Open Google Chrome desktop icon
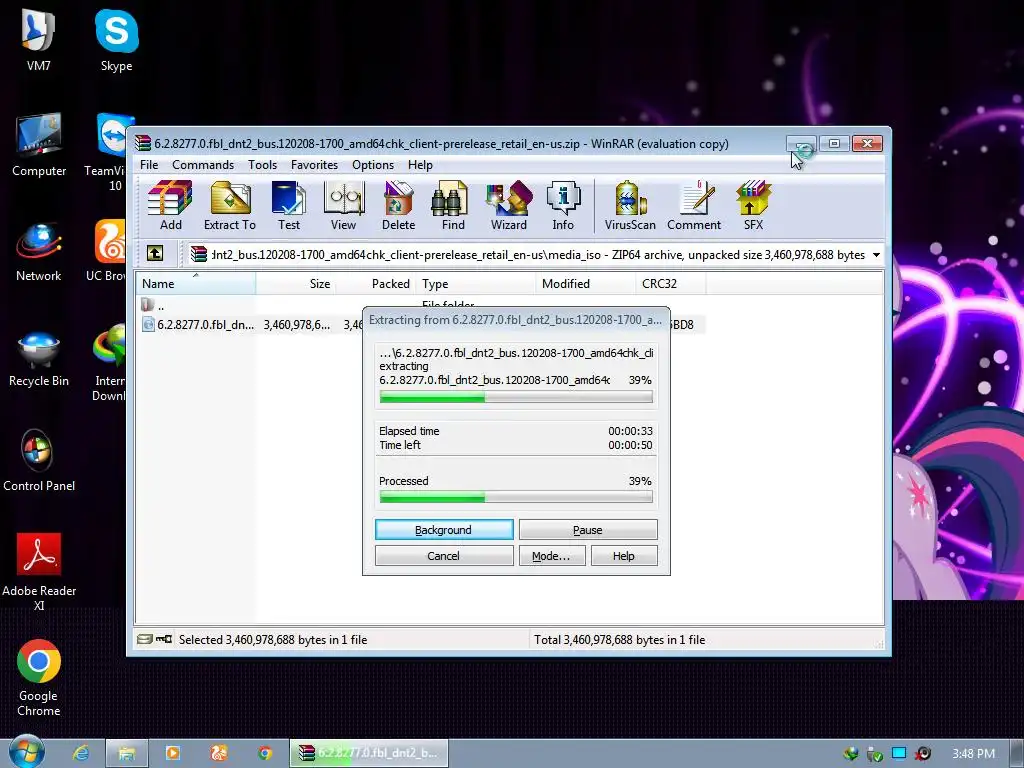Image resolution: width=1024 pixels, height=768 pixels. pos(39,678)
